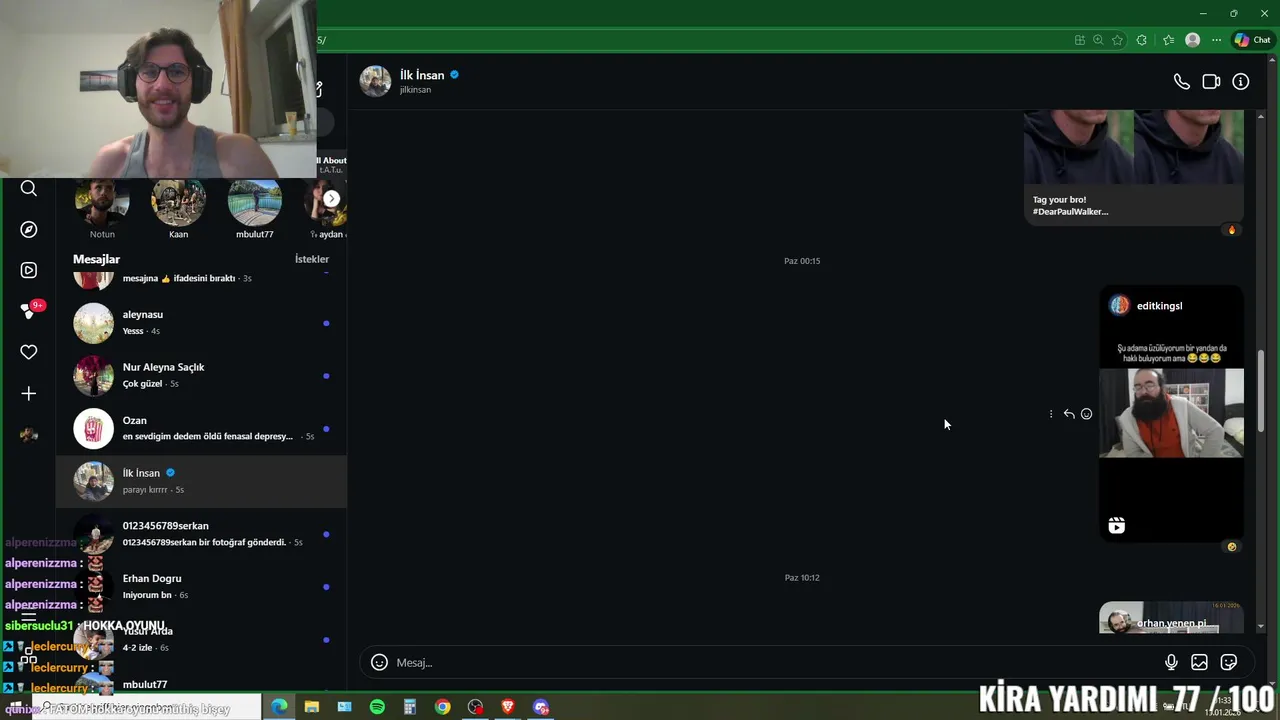Viewport: 1280px width, 720px height.
Task: Add this page to favorites star
Action: click(1117, 40)
